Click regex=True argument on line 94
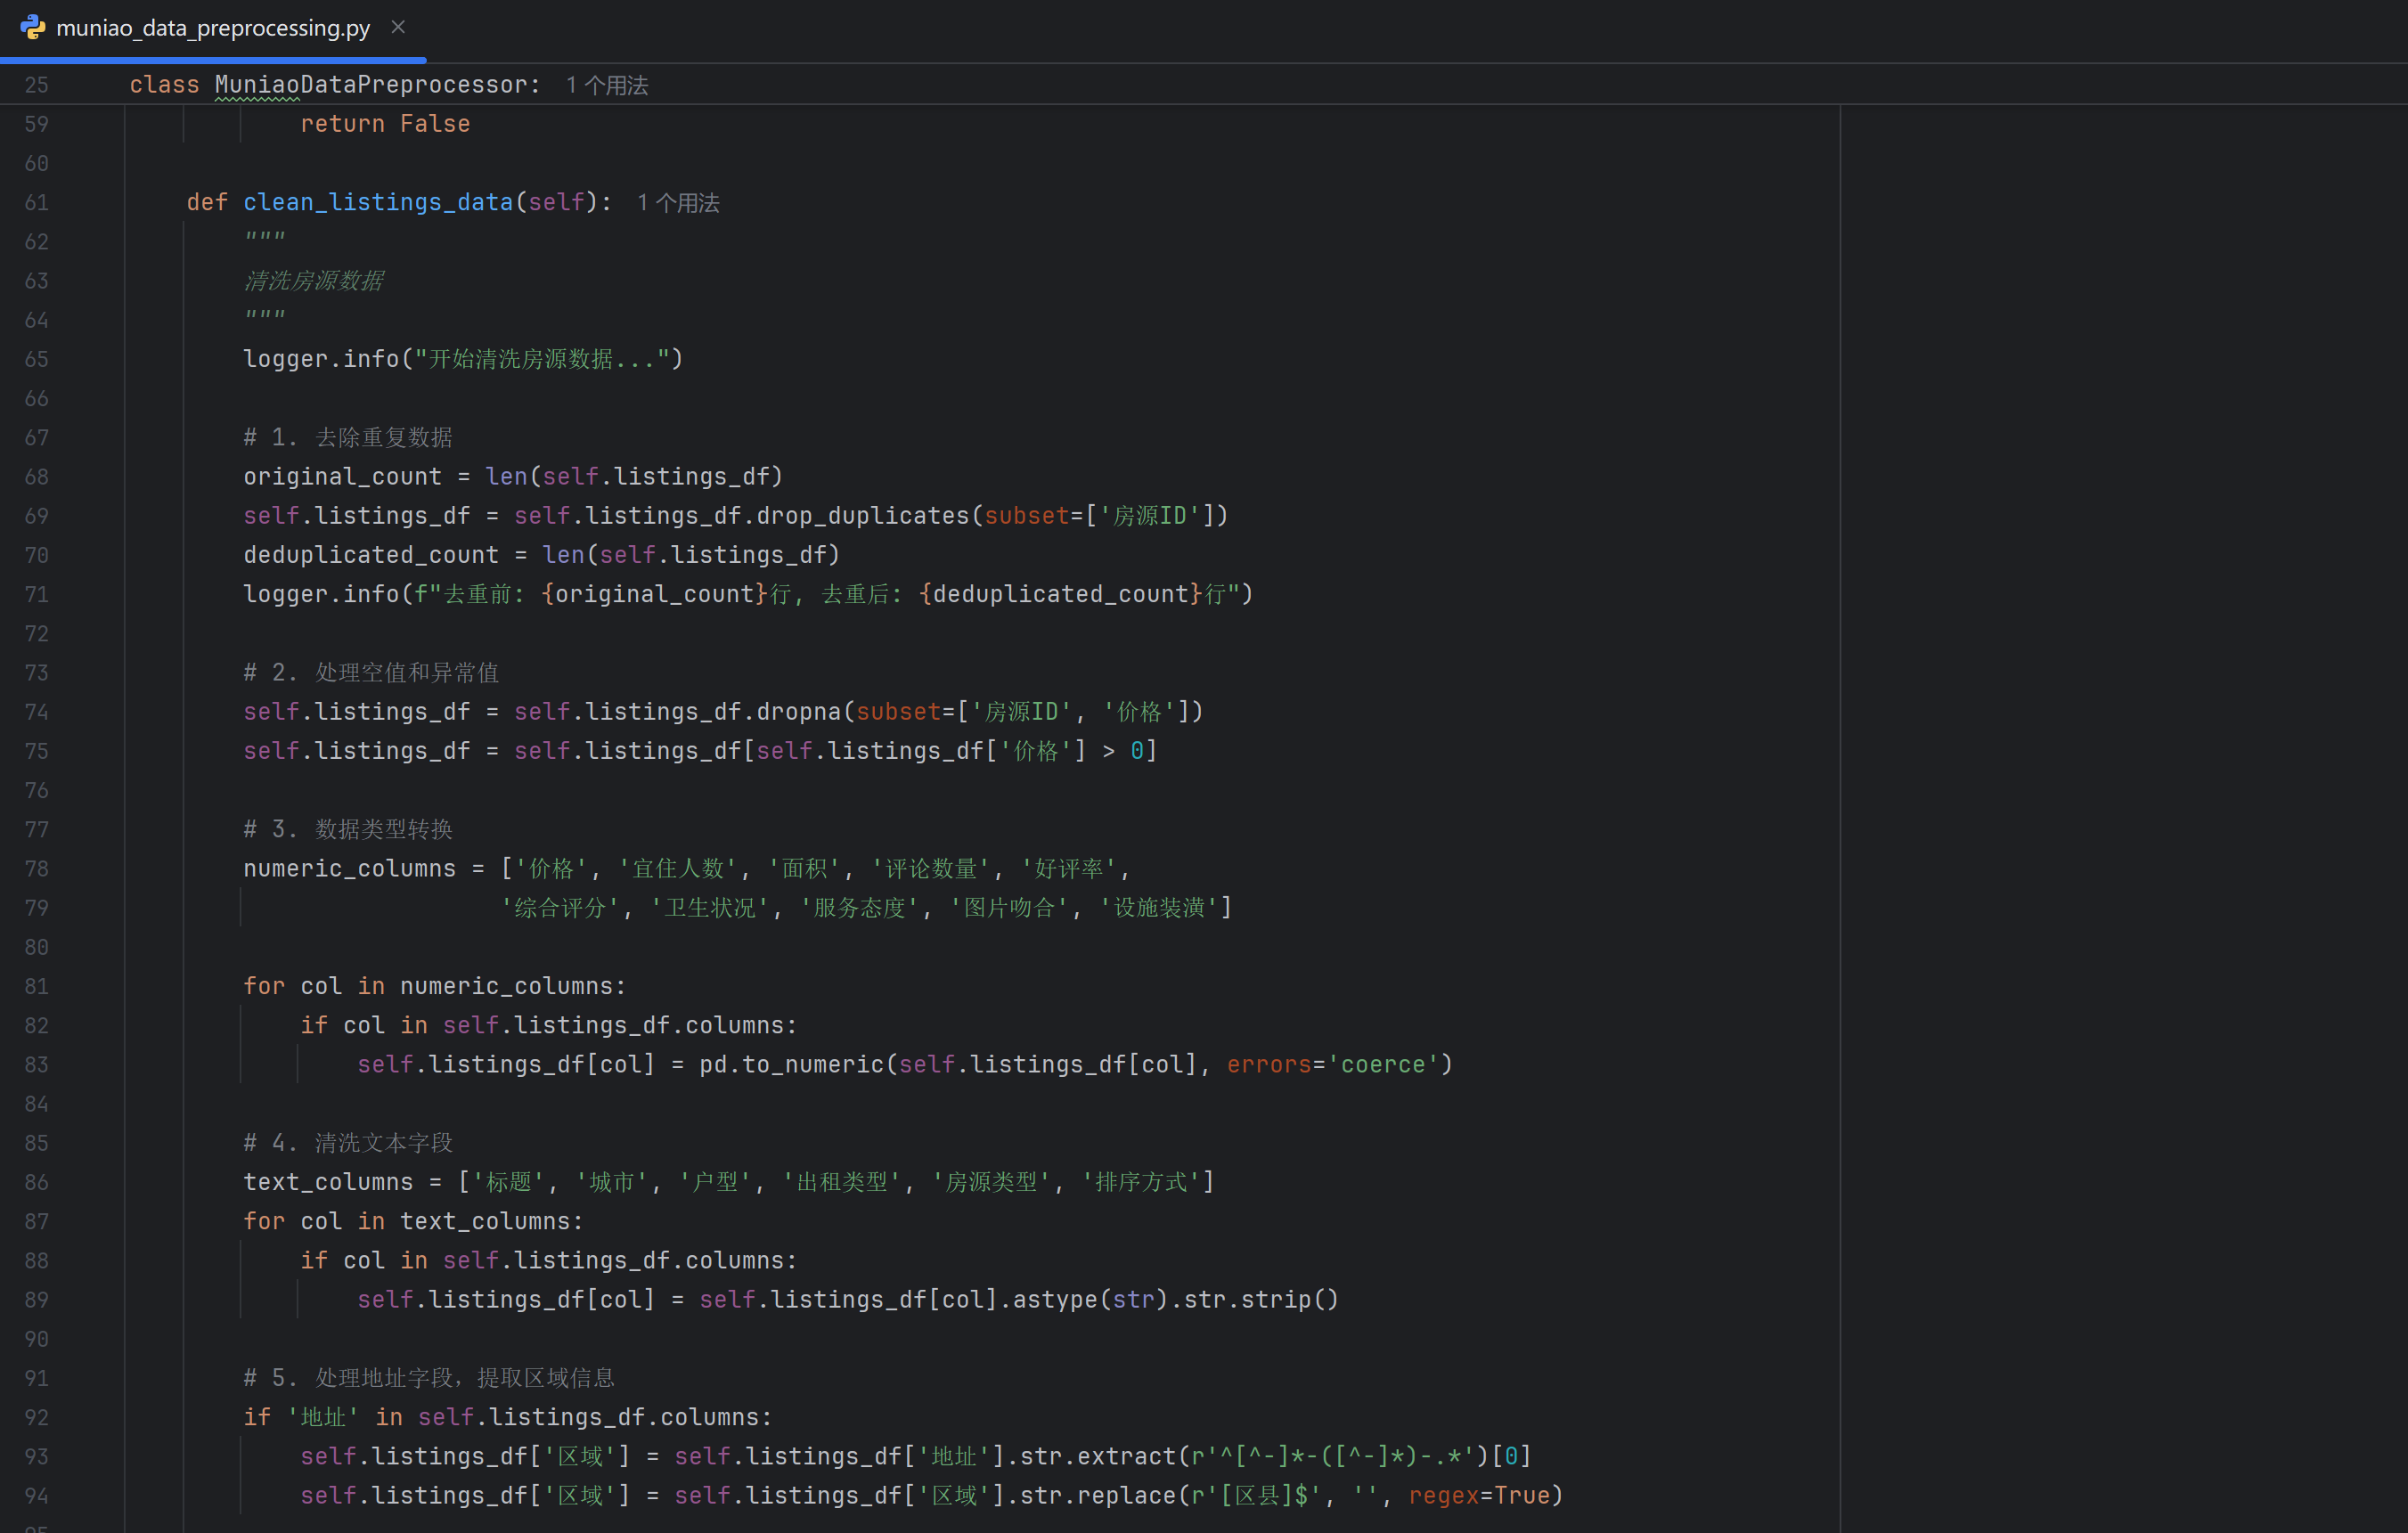The image size is (2408, 1533). tap(1478, 1496)
